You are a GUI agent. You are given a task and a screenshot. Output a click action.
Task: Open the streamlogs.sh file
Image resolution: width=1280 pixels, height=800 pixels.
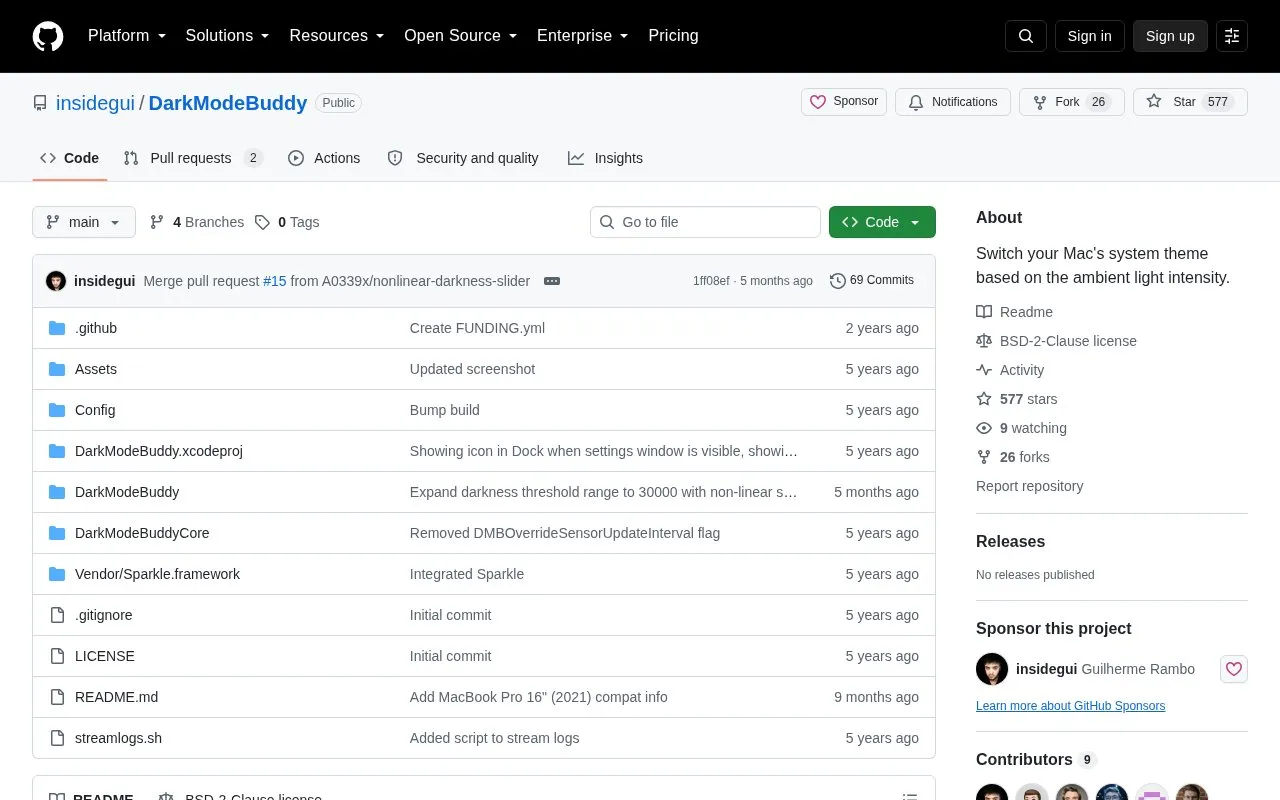point(118,738)
